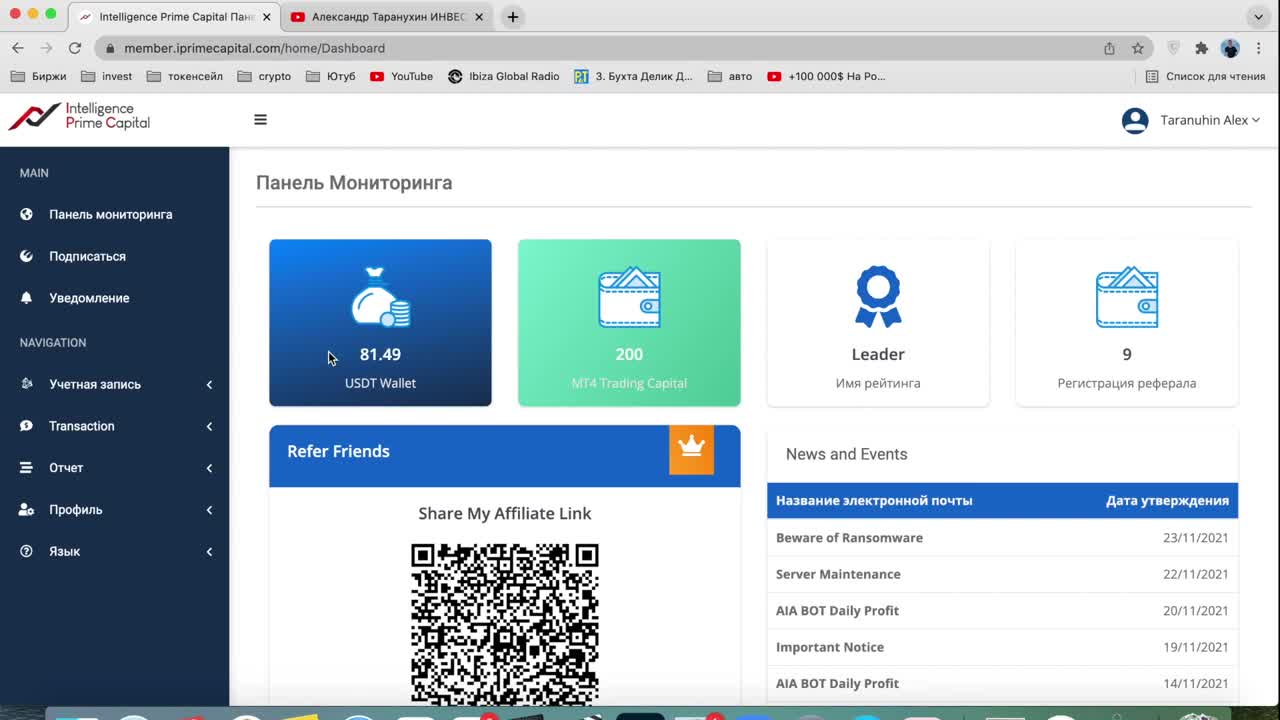Screen dimensions: 1280x720
Task: Click the address bar URL field
Action: coord(600,48)
